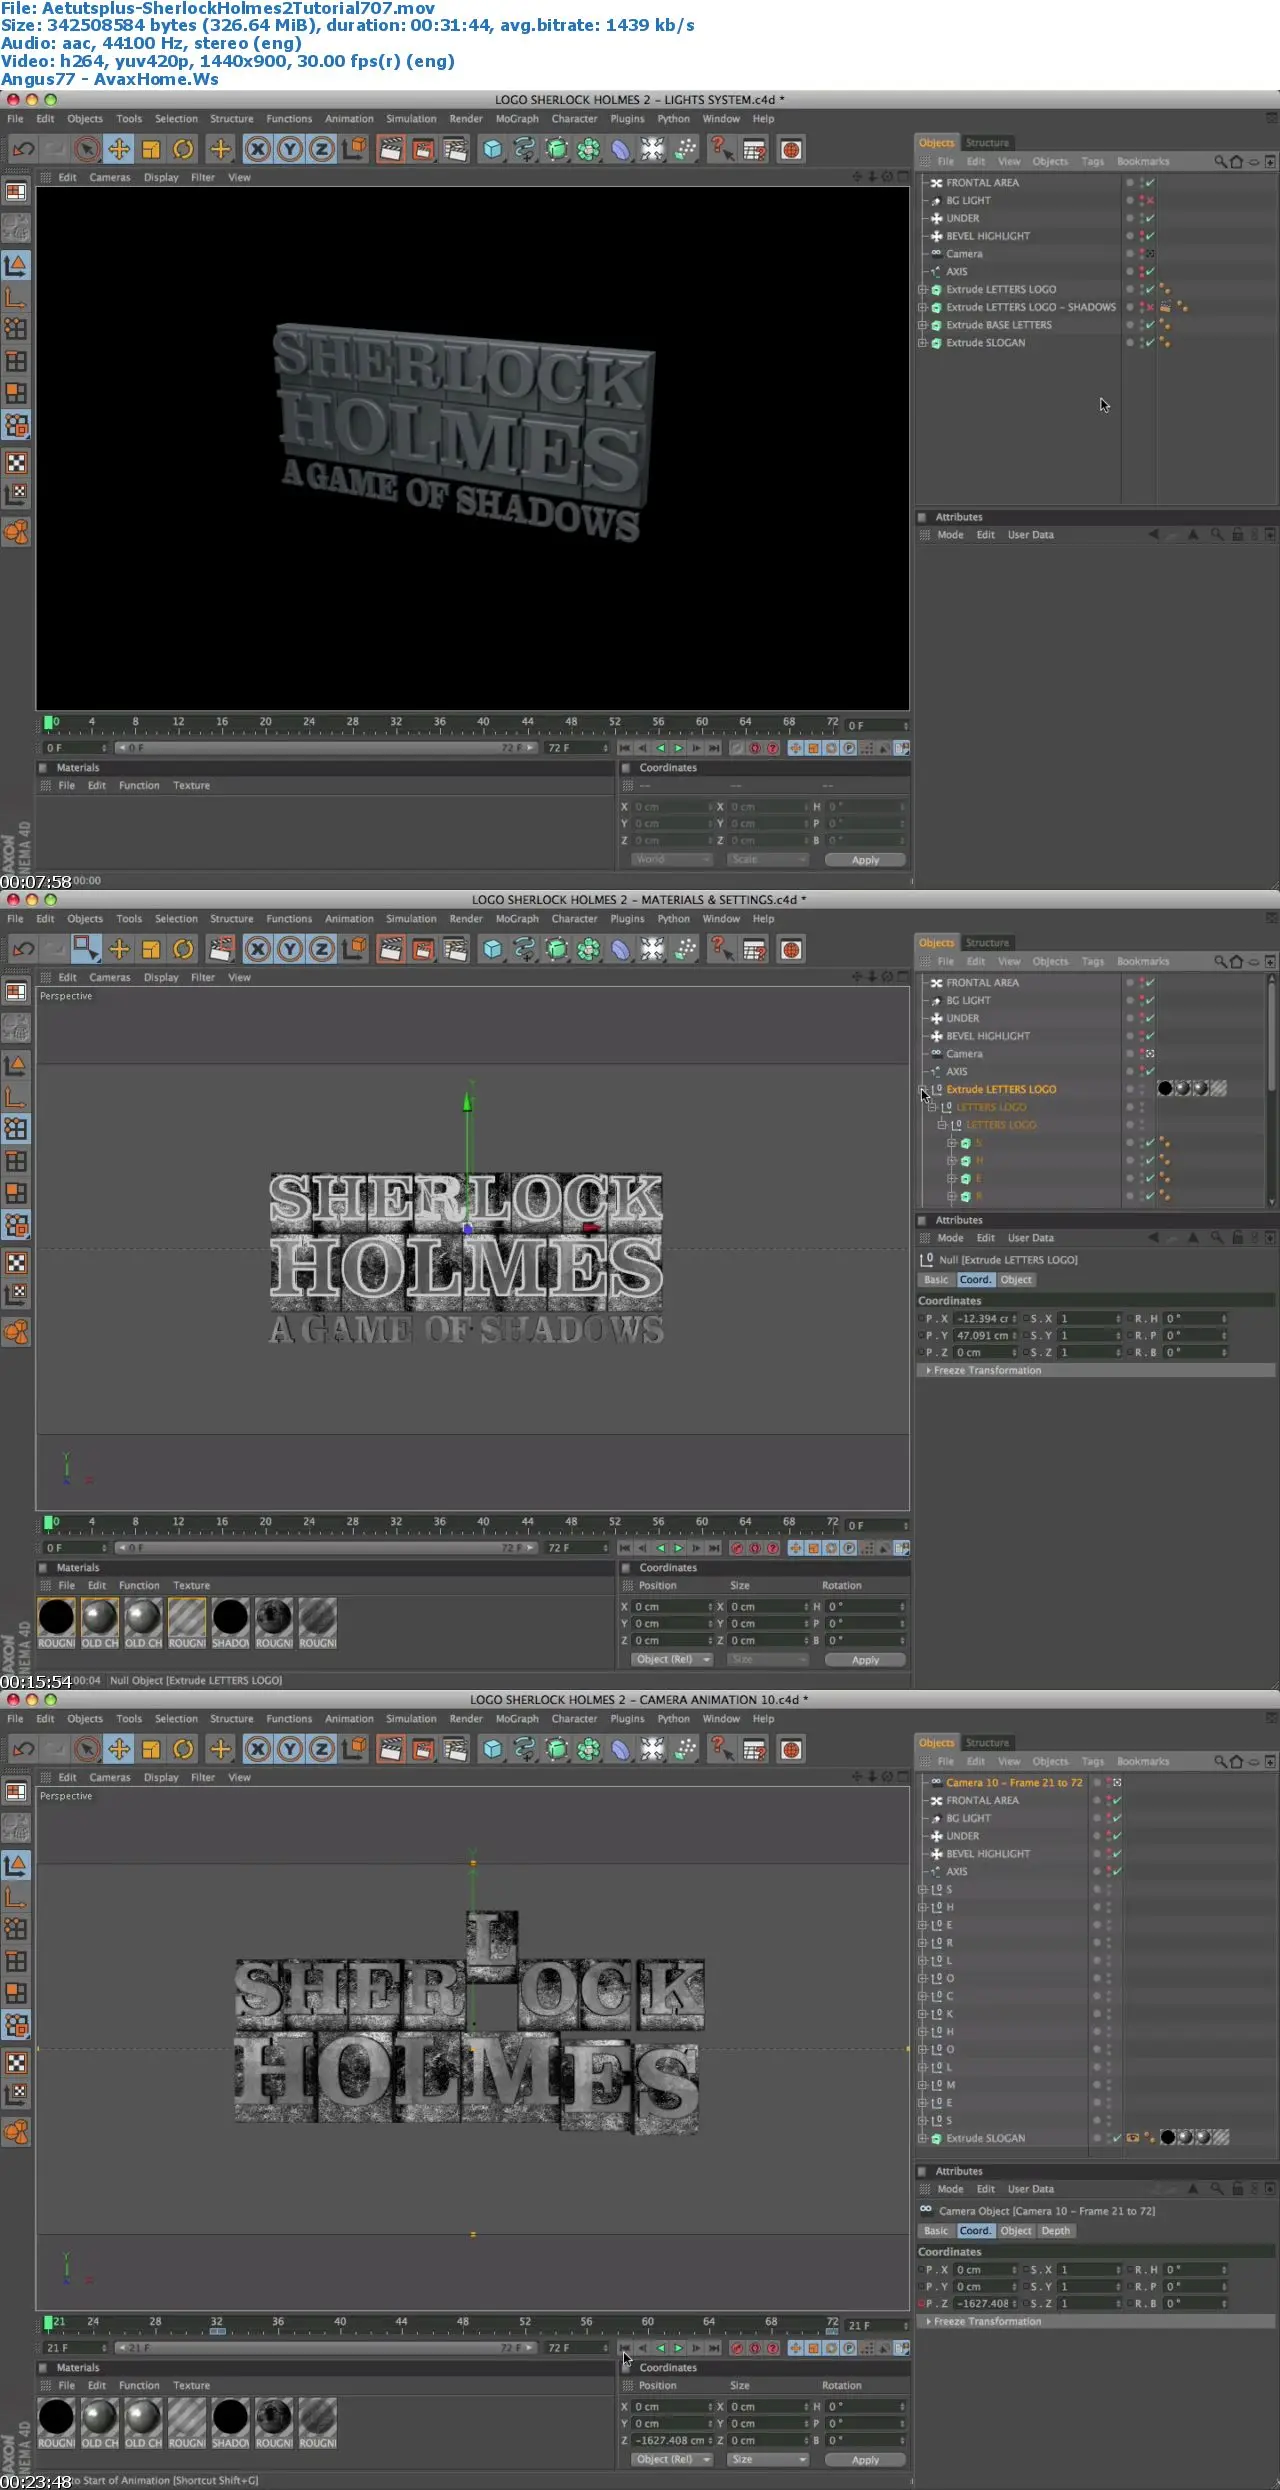Select SHADOW material swatch in MATERIALS & SETTINGS
Image resolution: width=1280 pixels, height=2490 pixels.
(230, 1623)
